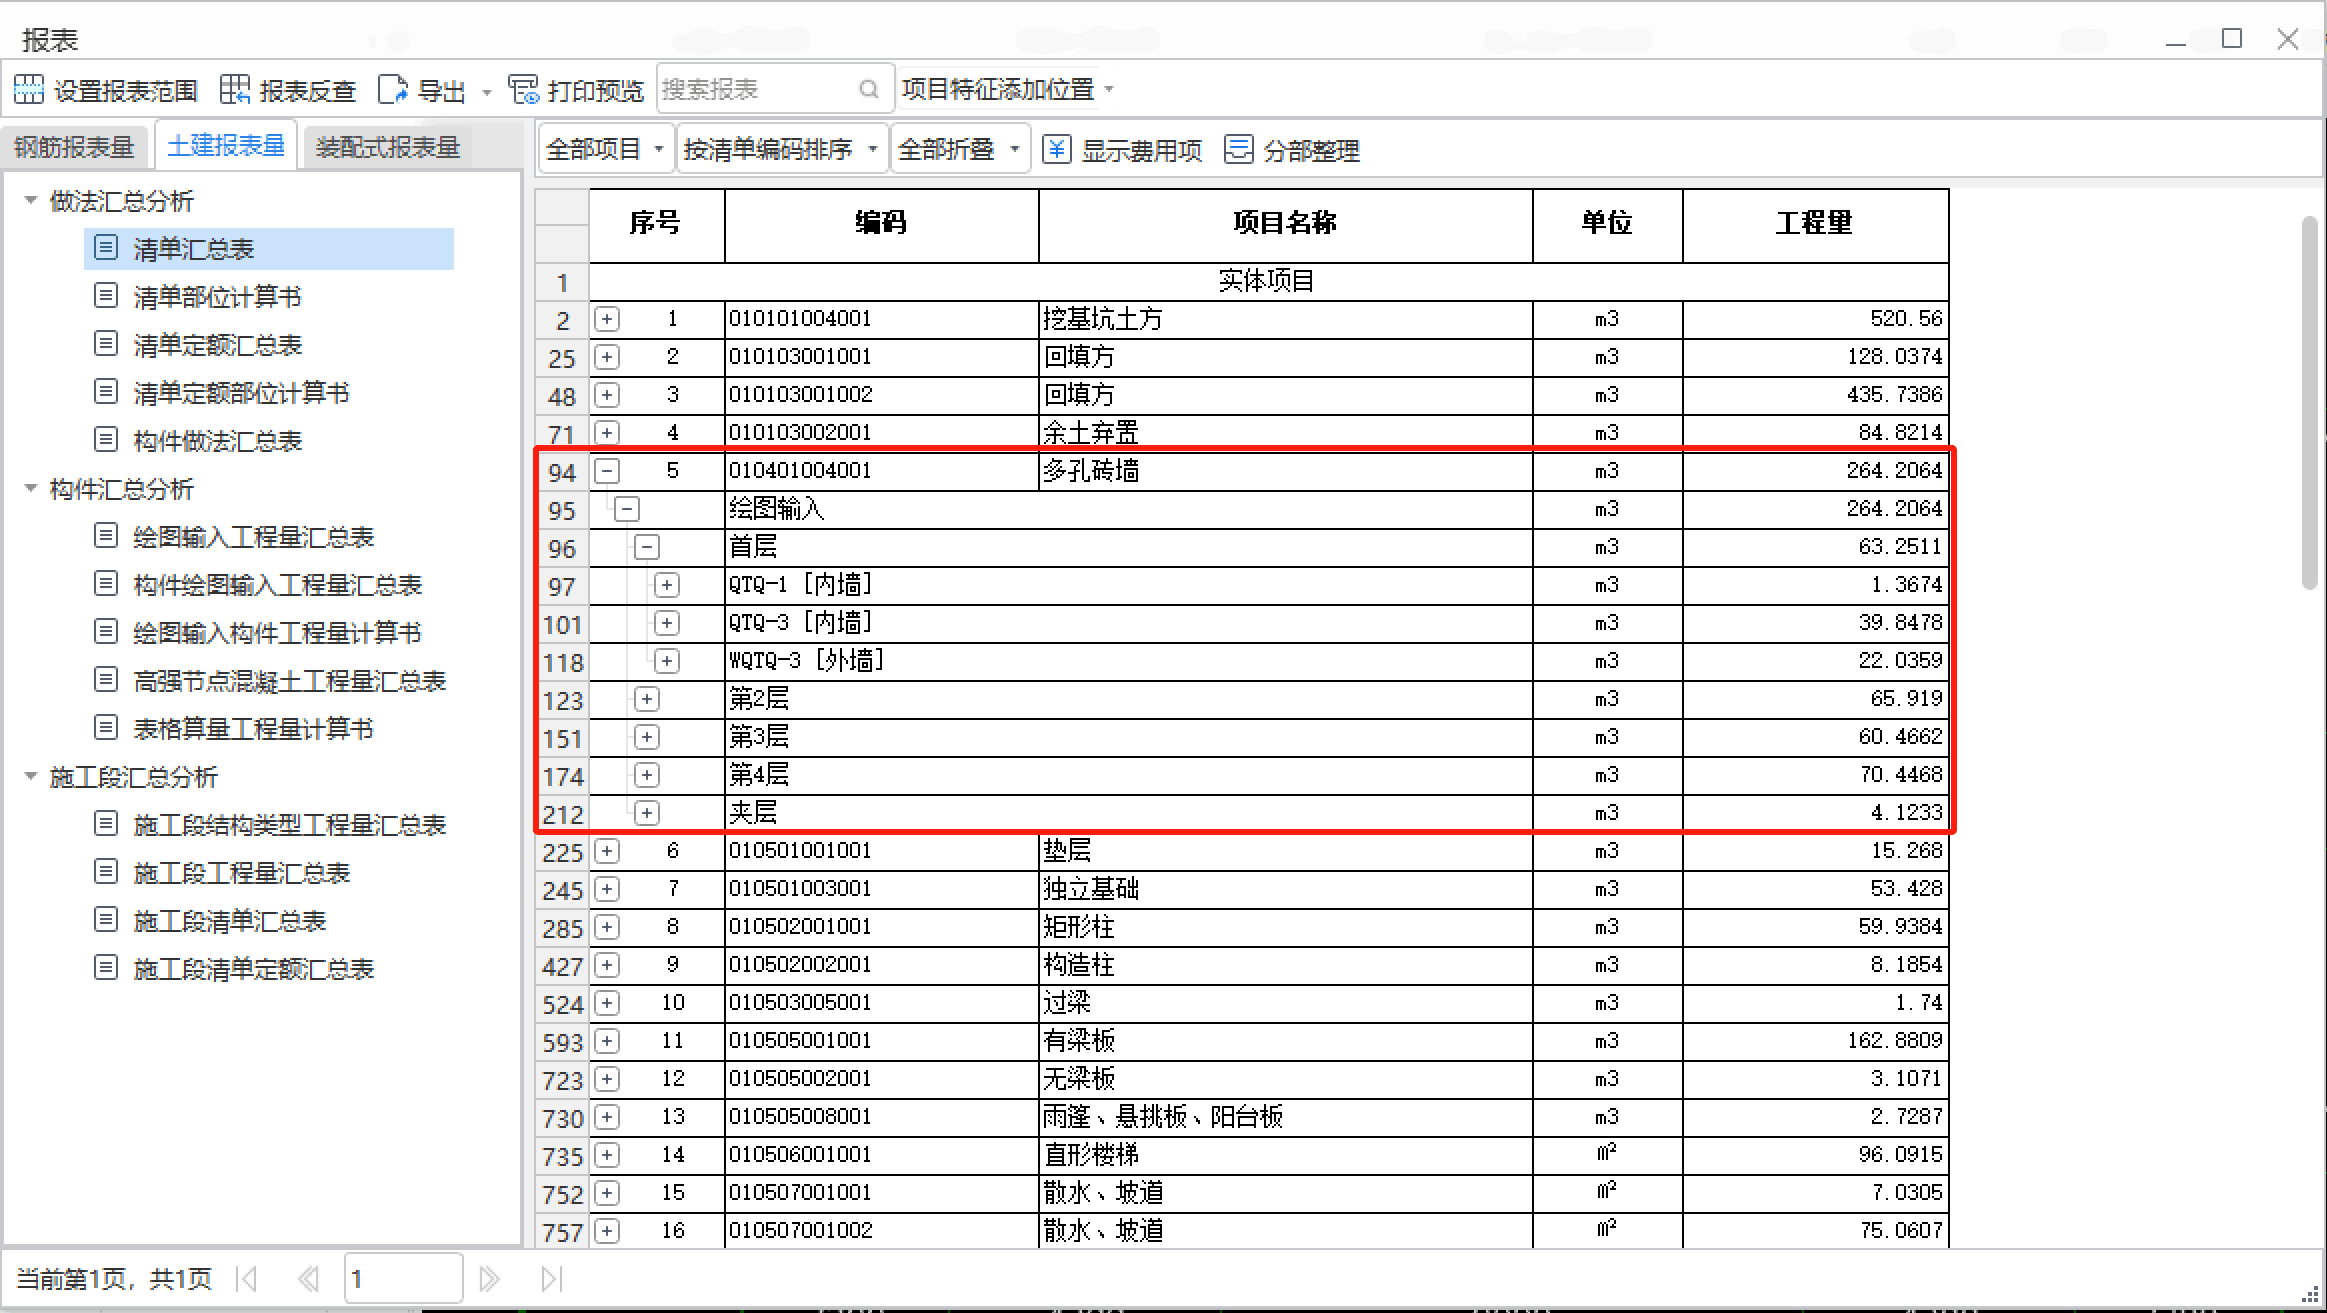Click the document icon beside 表格算量工程量计算书
Screen dimensions: 2327x1313
[x=106, y=728]
